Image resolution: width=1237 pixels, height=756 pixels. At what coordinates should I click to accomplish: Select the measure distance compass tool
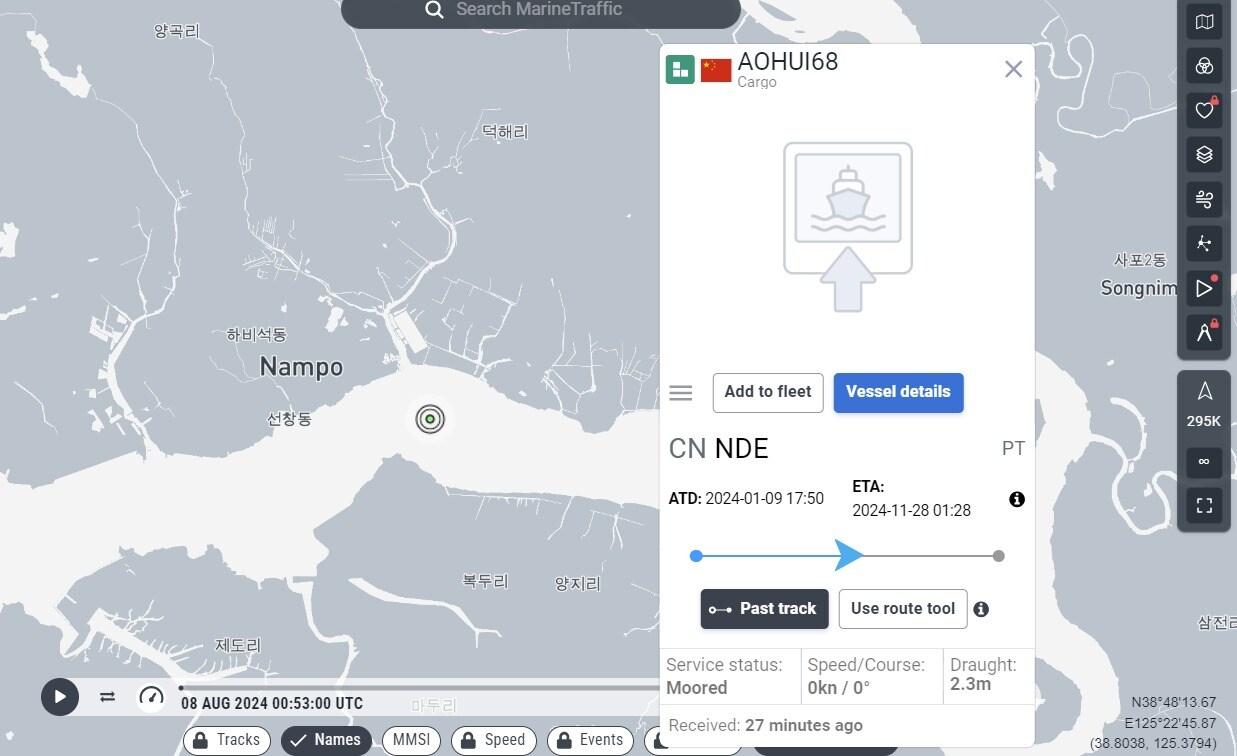pos(1204,333)
